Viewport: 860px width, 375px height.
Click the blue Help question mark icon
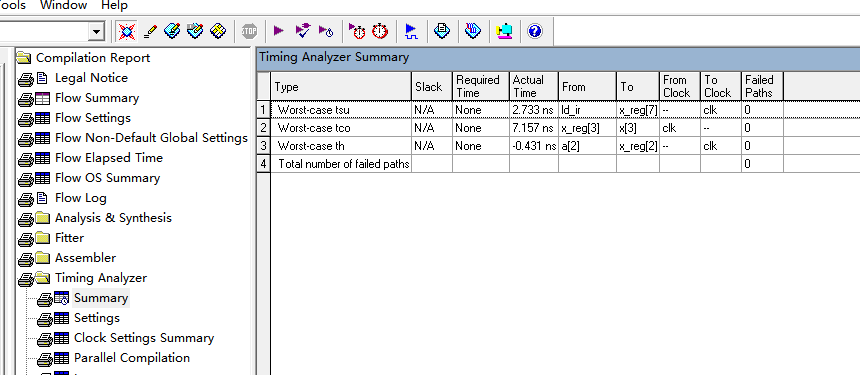[x=535, y=31]
